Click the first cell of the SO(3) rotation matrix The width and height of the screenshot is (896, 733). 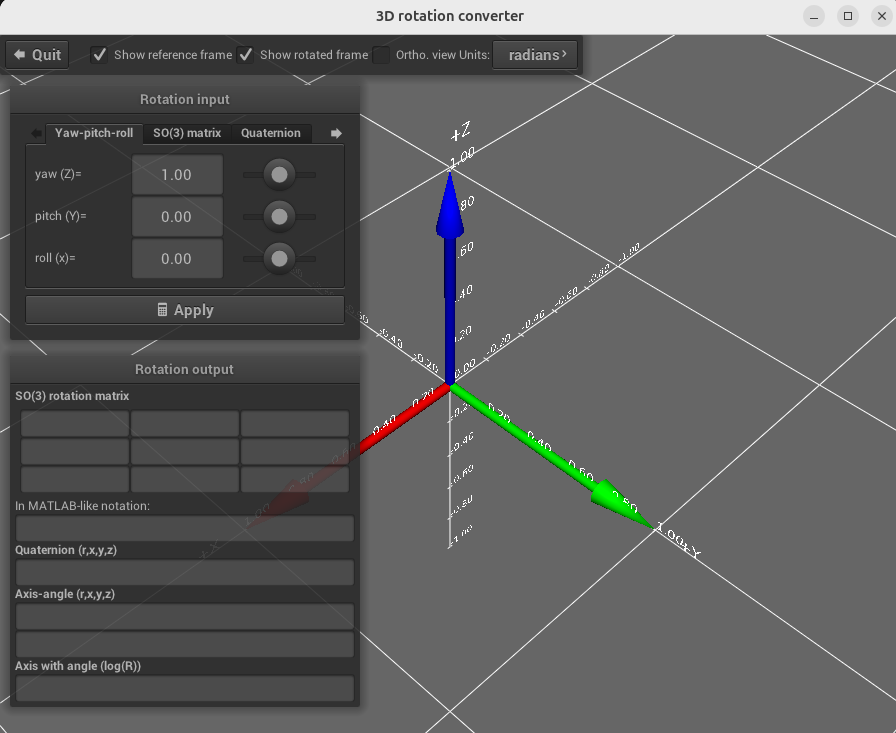coord(75,423)
